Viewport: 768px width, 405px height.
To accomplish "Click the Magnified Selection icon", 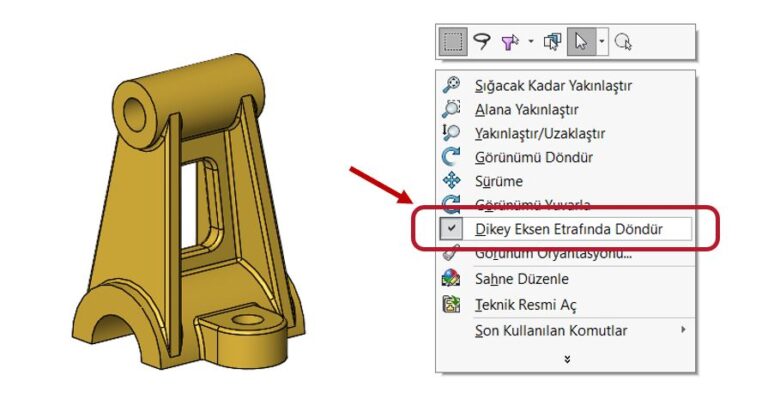I will pos(623,42).
